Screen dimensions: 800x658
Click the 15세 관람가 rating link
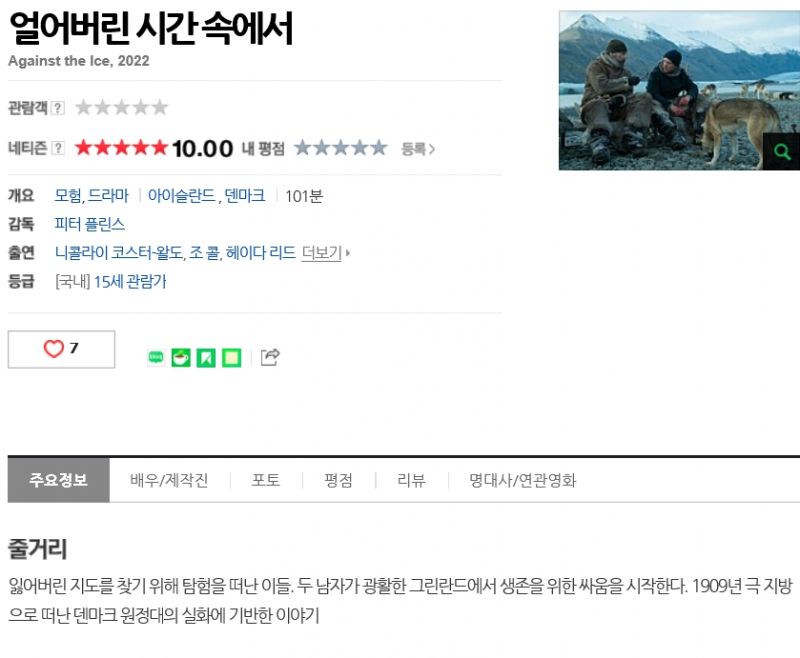click(x=130, y=281)
